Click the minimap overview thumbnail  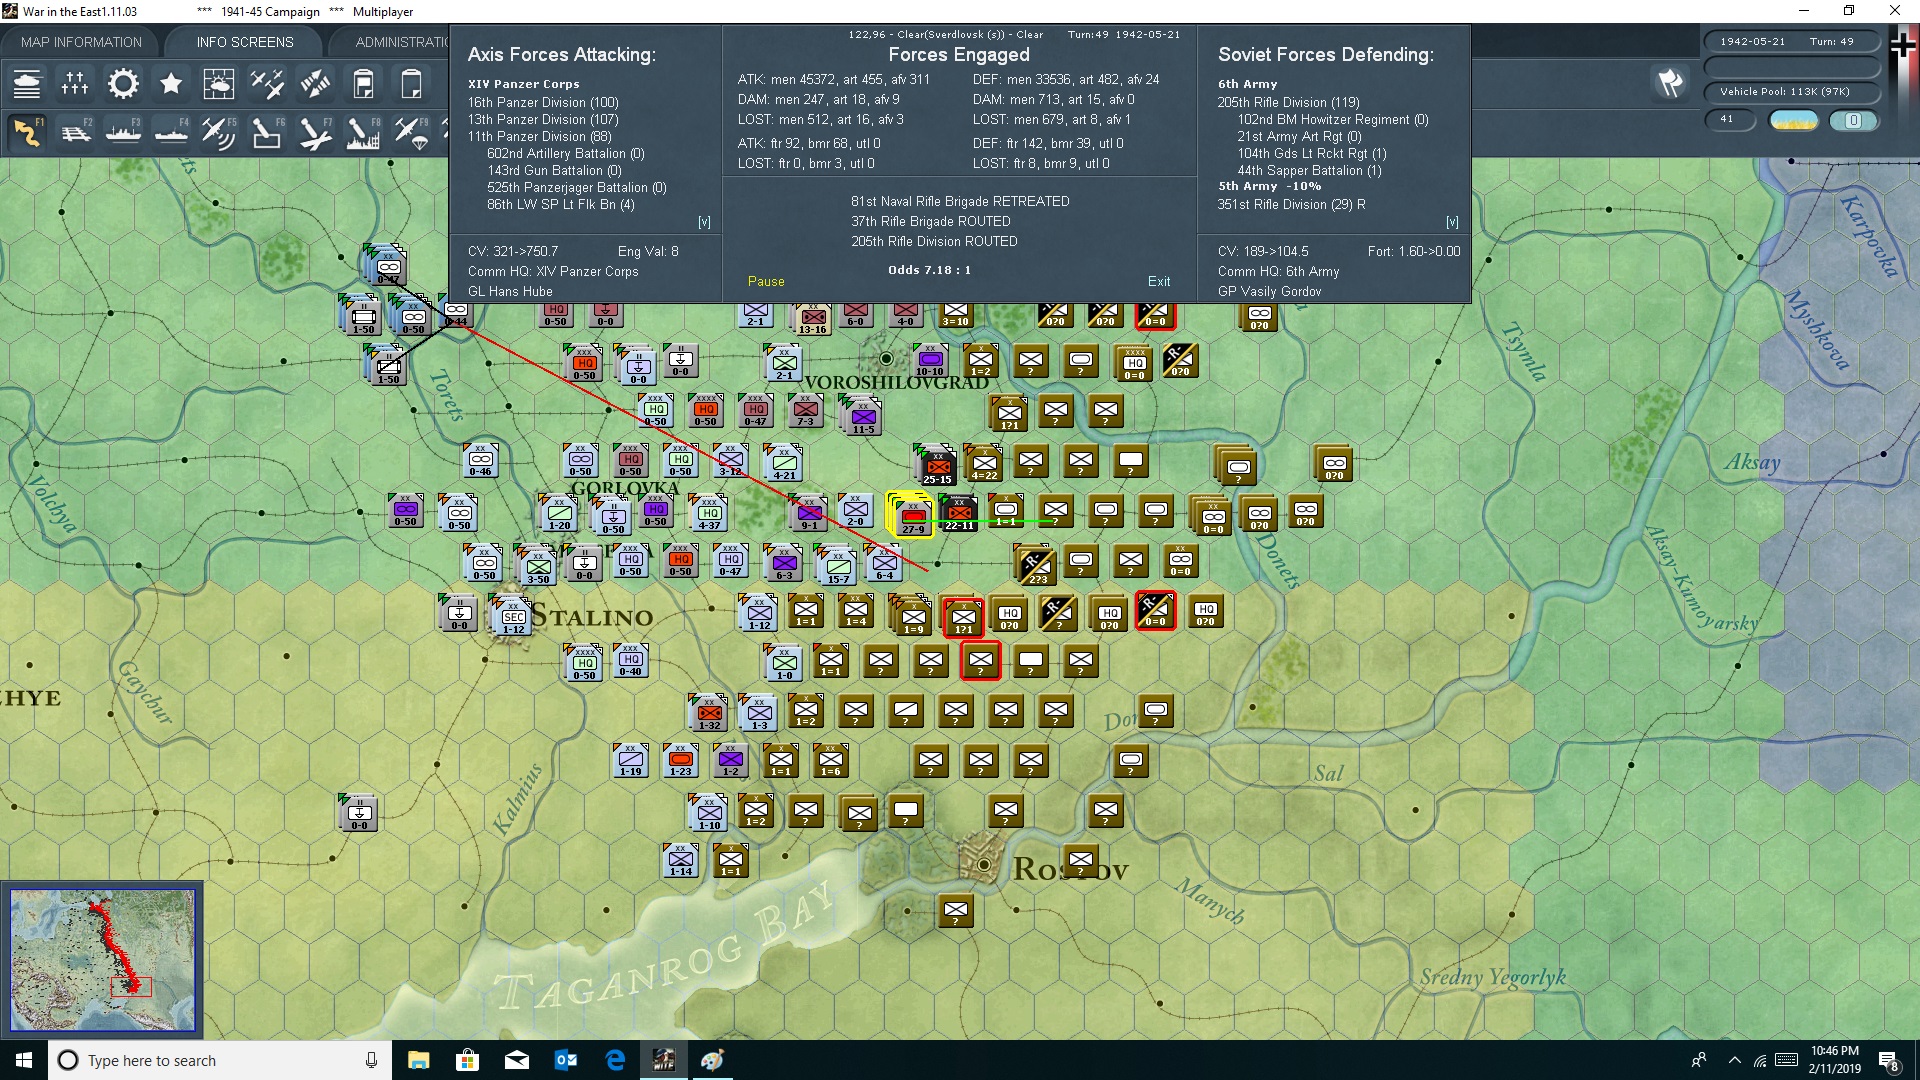(x=102, y=960)
